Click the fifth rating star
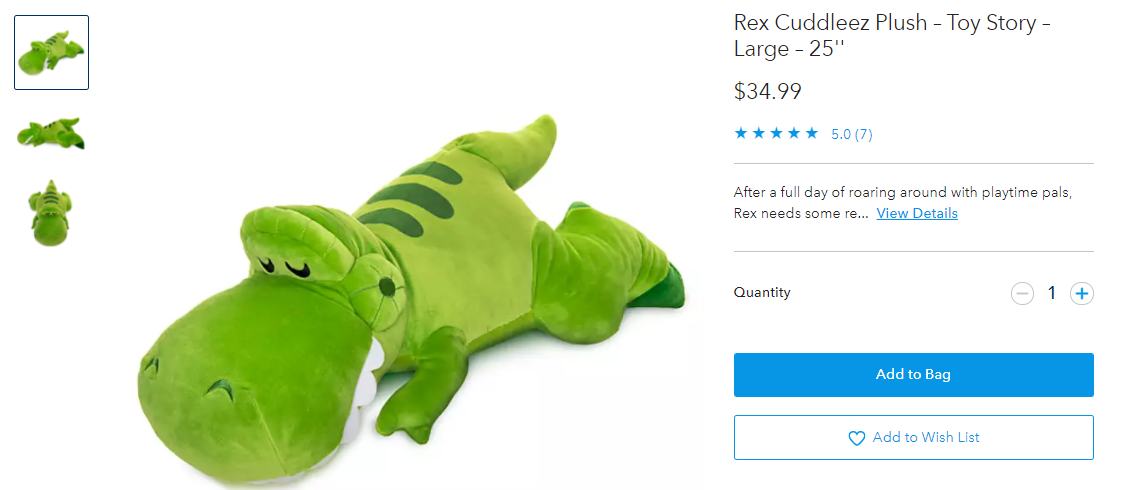 [812, 133]
